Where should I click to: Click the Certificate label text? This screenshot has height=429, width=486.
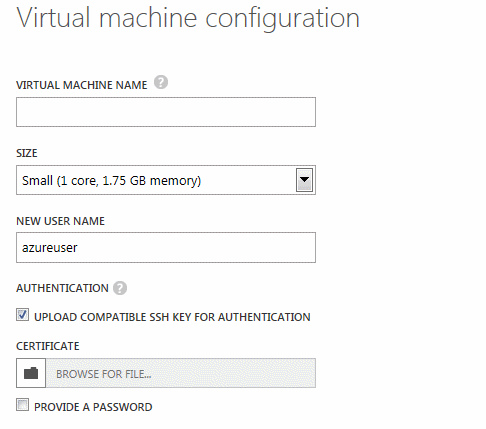(48, 346)
